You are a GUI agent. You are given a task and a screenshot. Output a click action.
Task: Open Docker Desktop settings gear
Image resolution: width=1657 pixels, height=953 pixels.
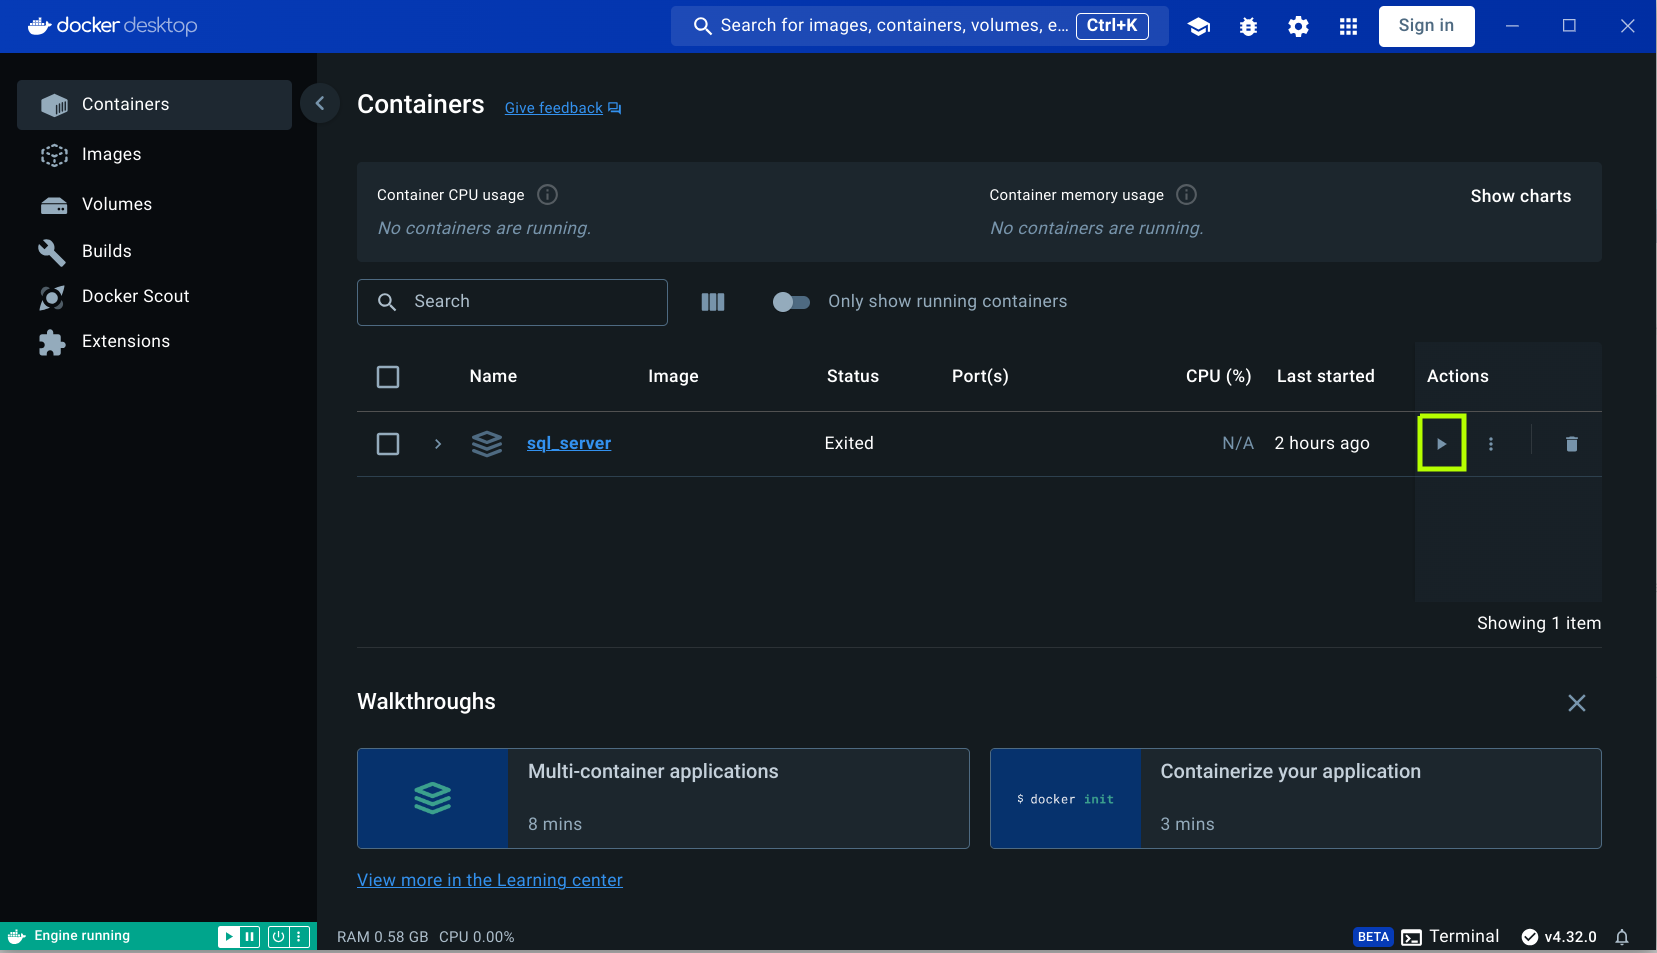(1297, 26)
